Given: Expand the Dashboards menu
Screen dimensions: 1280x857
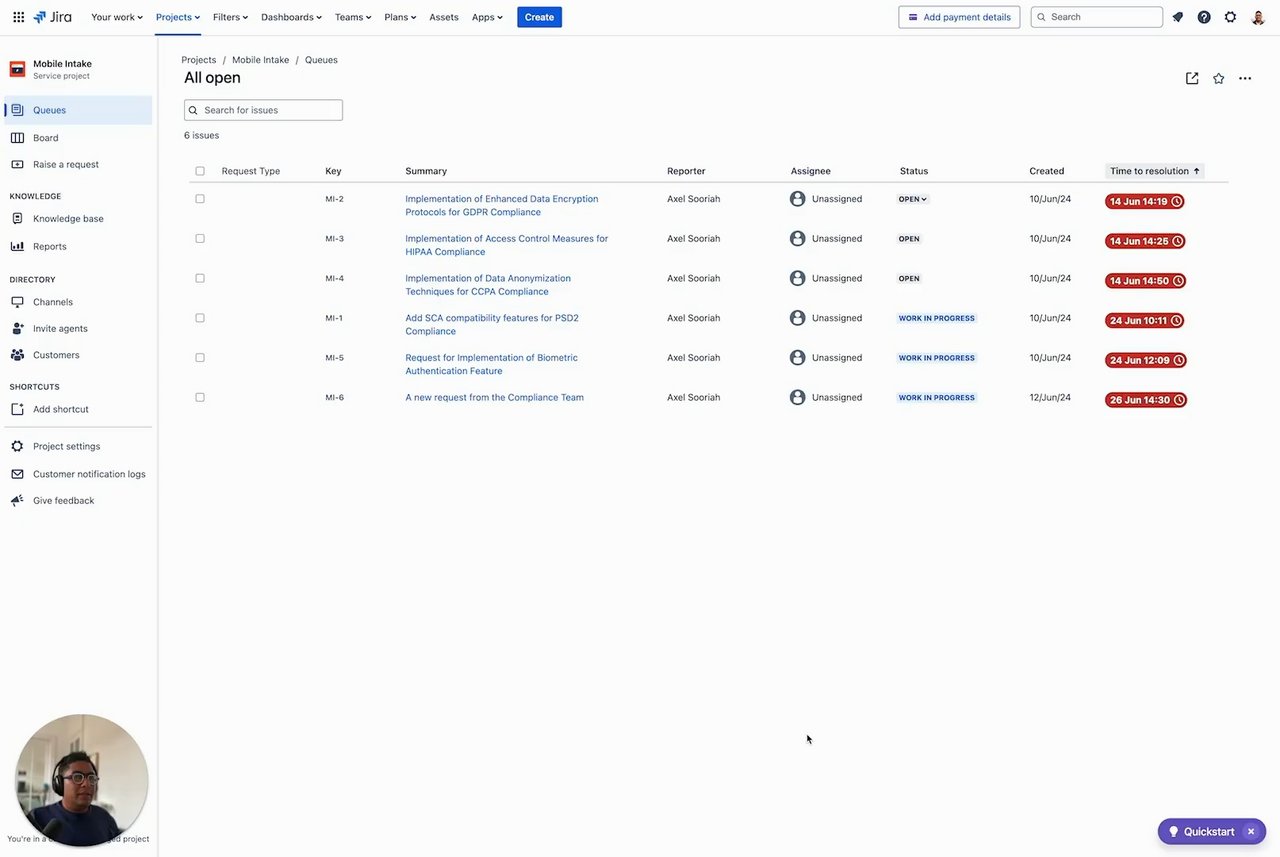Looking at the screenshot, I should click(x=291, y=17).
